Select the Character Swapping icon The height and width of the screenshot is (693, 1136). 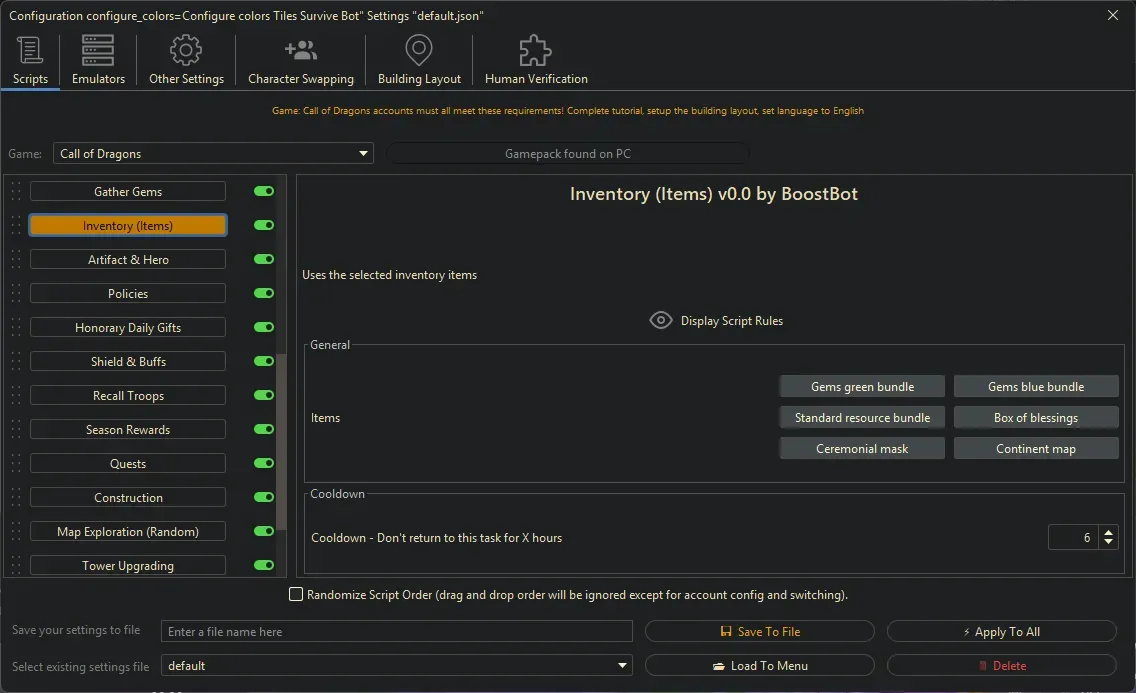300,49
